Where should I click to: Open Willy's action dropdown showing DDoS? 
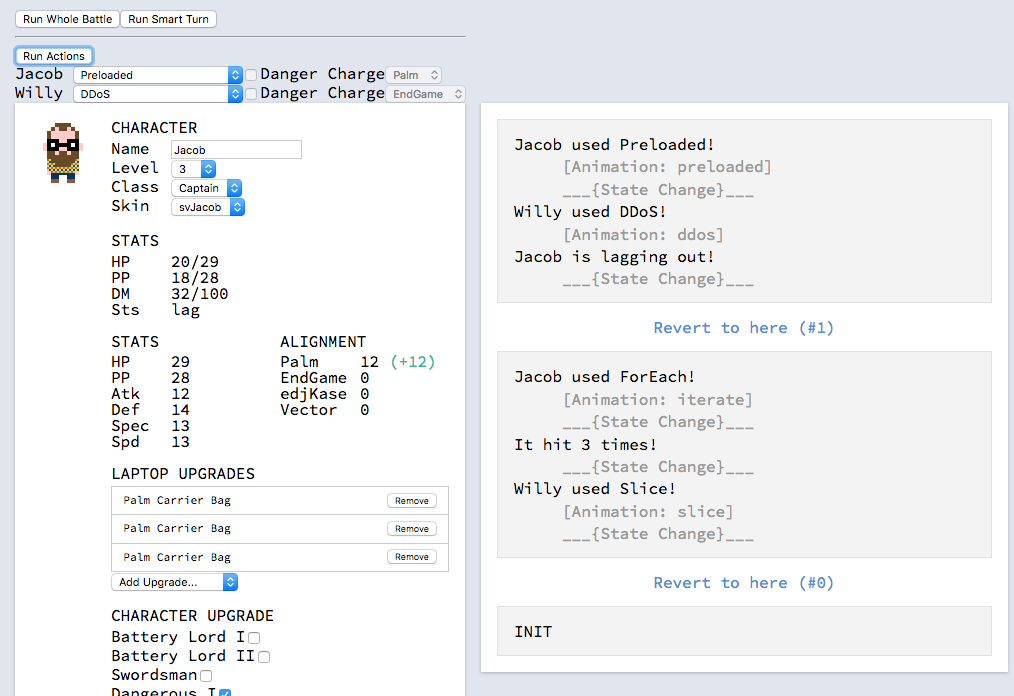pyautogui.click(x=158, y=94)
